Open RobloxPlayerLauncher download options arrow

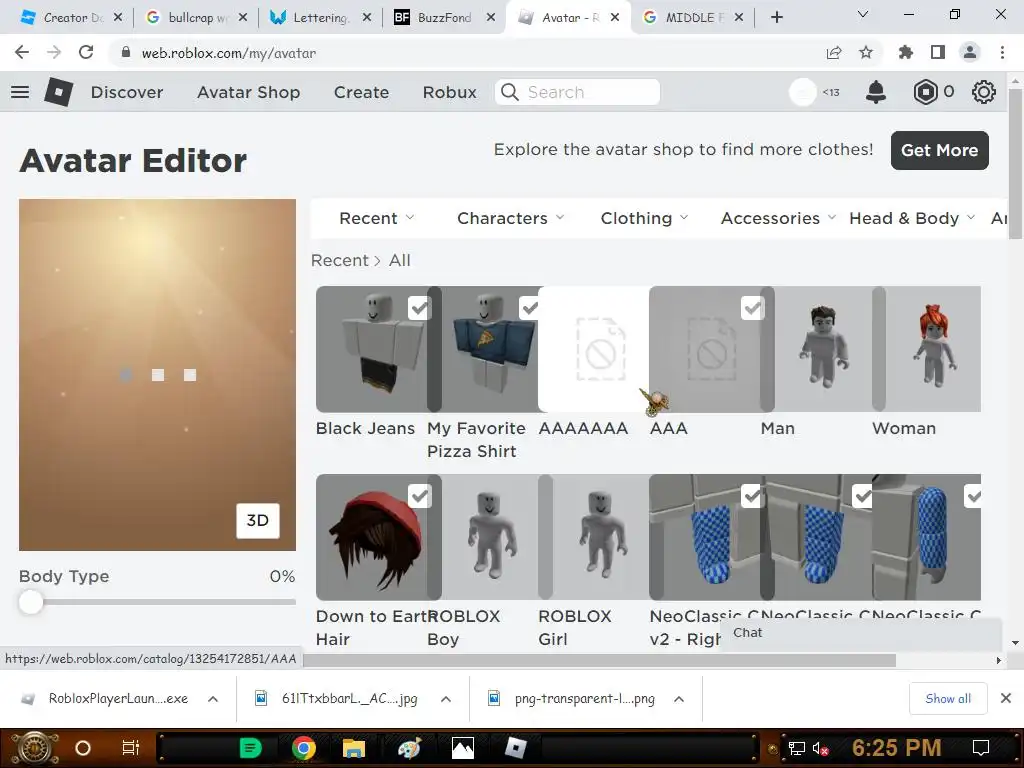[213, 699]
